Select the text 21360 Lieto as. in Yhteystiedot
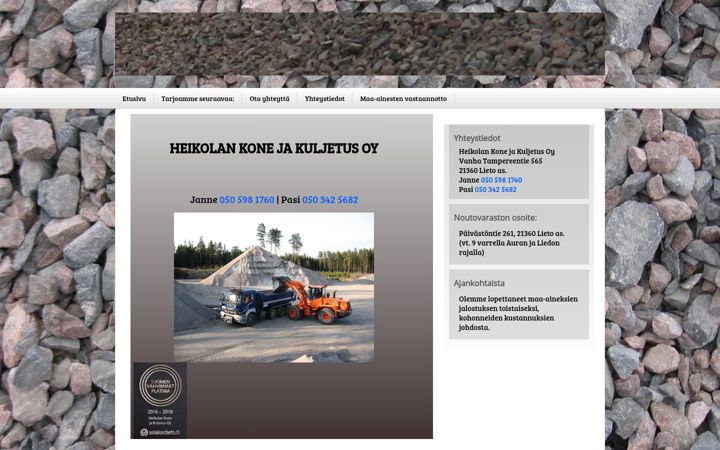Image resolution: width=720 pixels, height=450 pixels. [483, 170]
